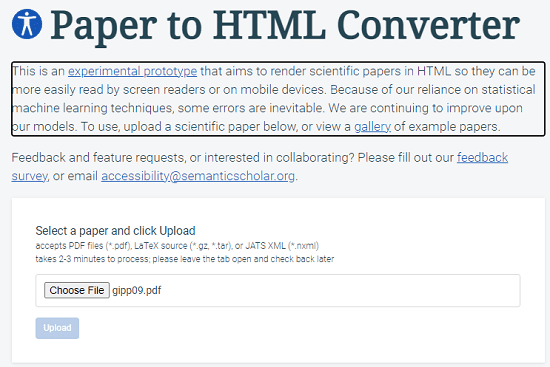This screenshot has width=550, height=367.
Task: Open the gallery of example papers link
Action: point(372,126)
